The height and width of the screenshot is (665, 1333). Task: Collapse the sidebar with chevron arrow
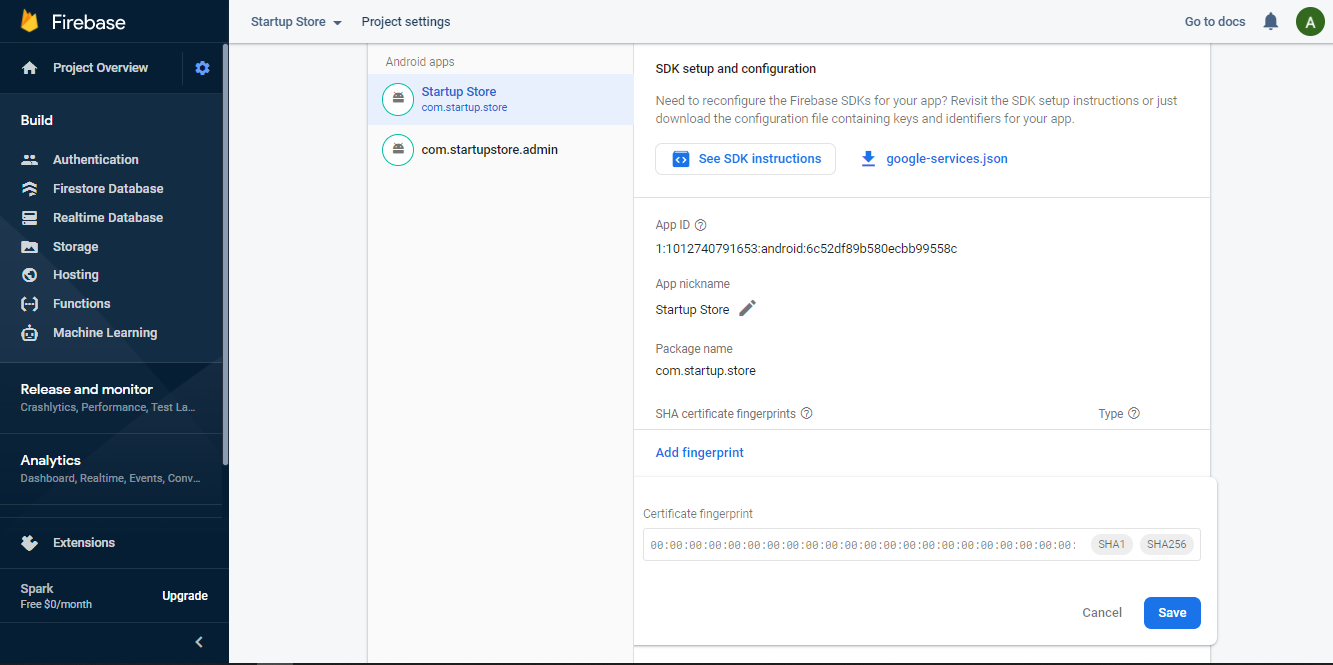tap(199, 642)
